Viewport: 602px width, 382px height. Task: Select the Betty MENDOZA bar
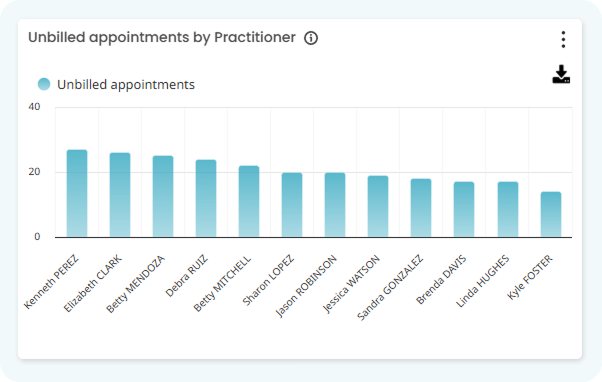[x=163, y=196]
